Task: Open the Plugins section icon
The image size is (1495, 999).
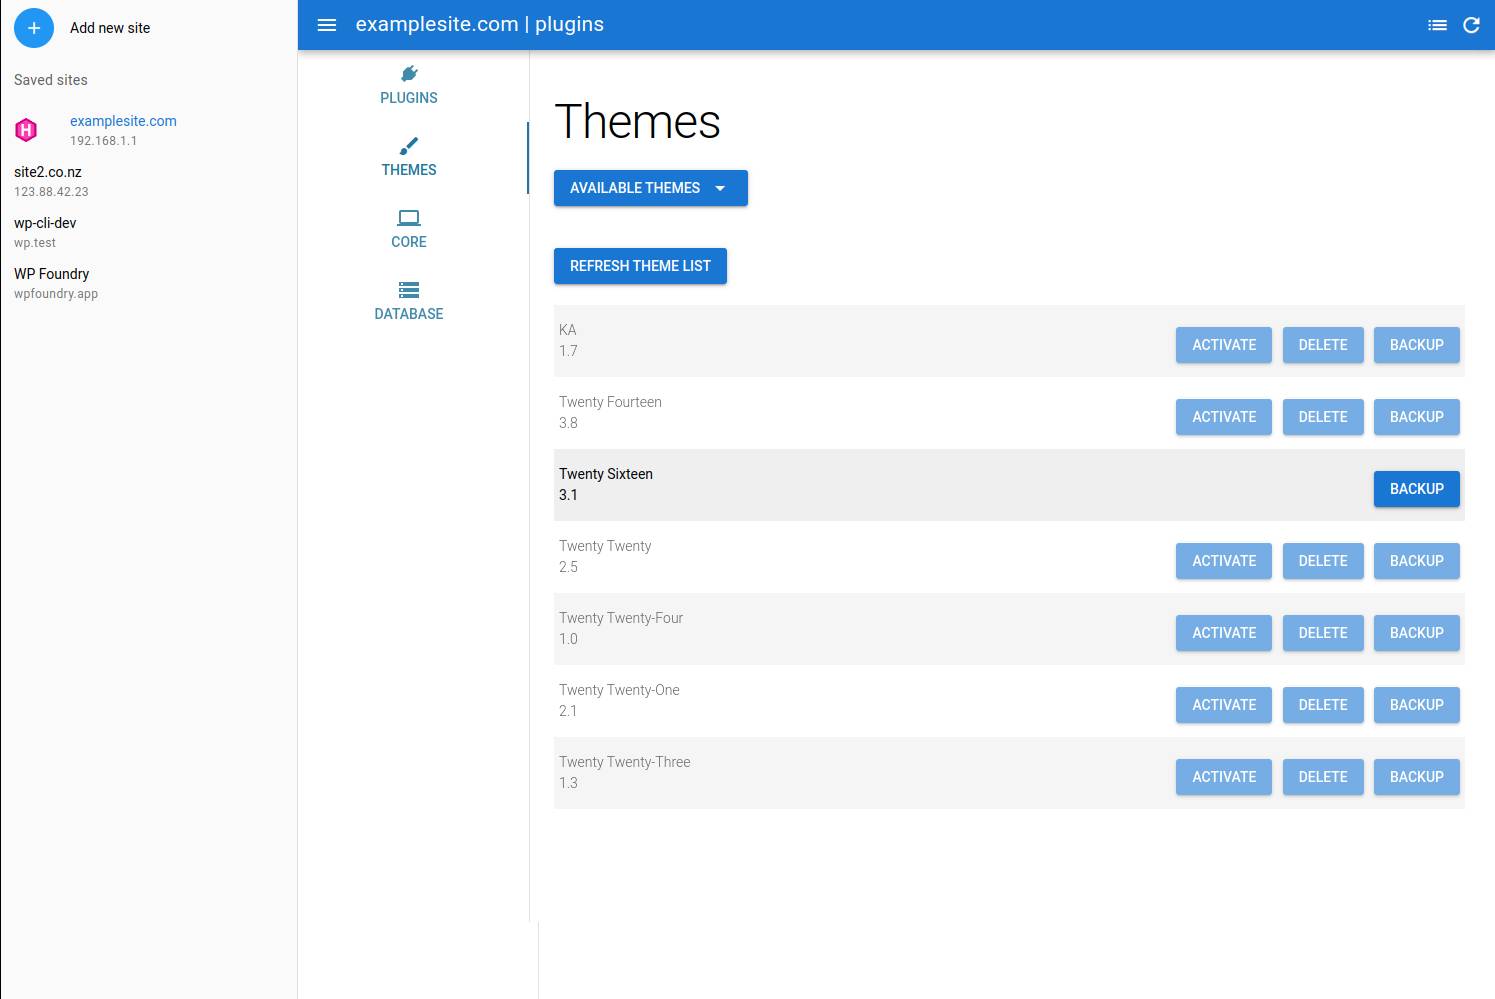Action: pyautogui.click(x=409, y=73)
